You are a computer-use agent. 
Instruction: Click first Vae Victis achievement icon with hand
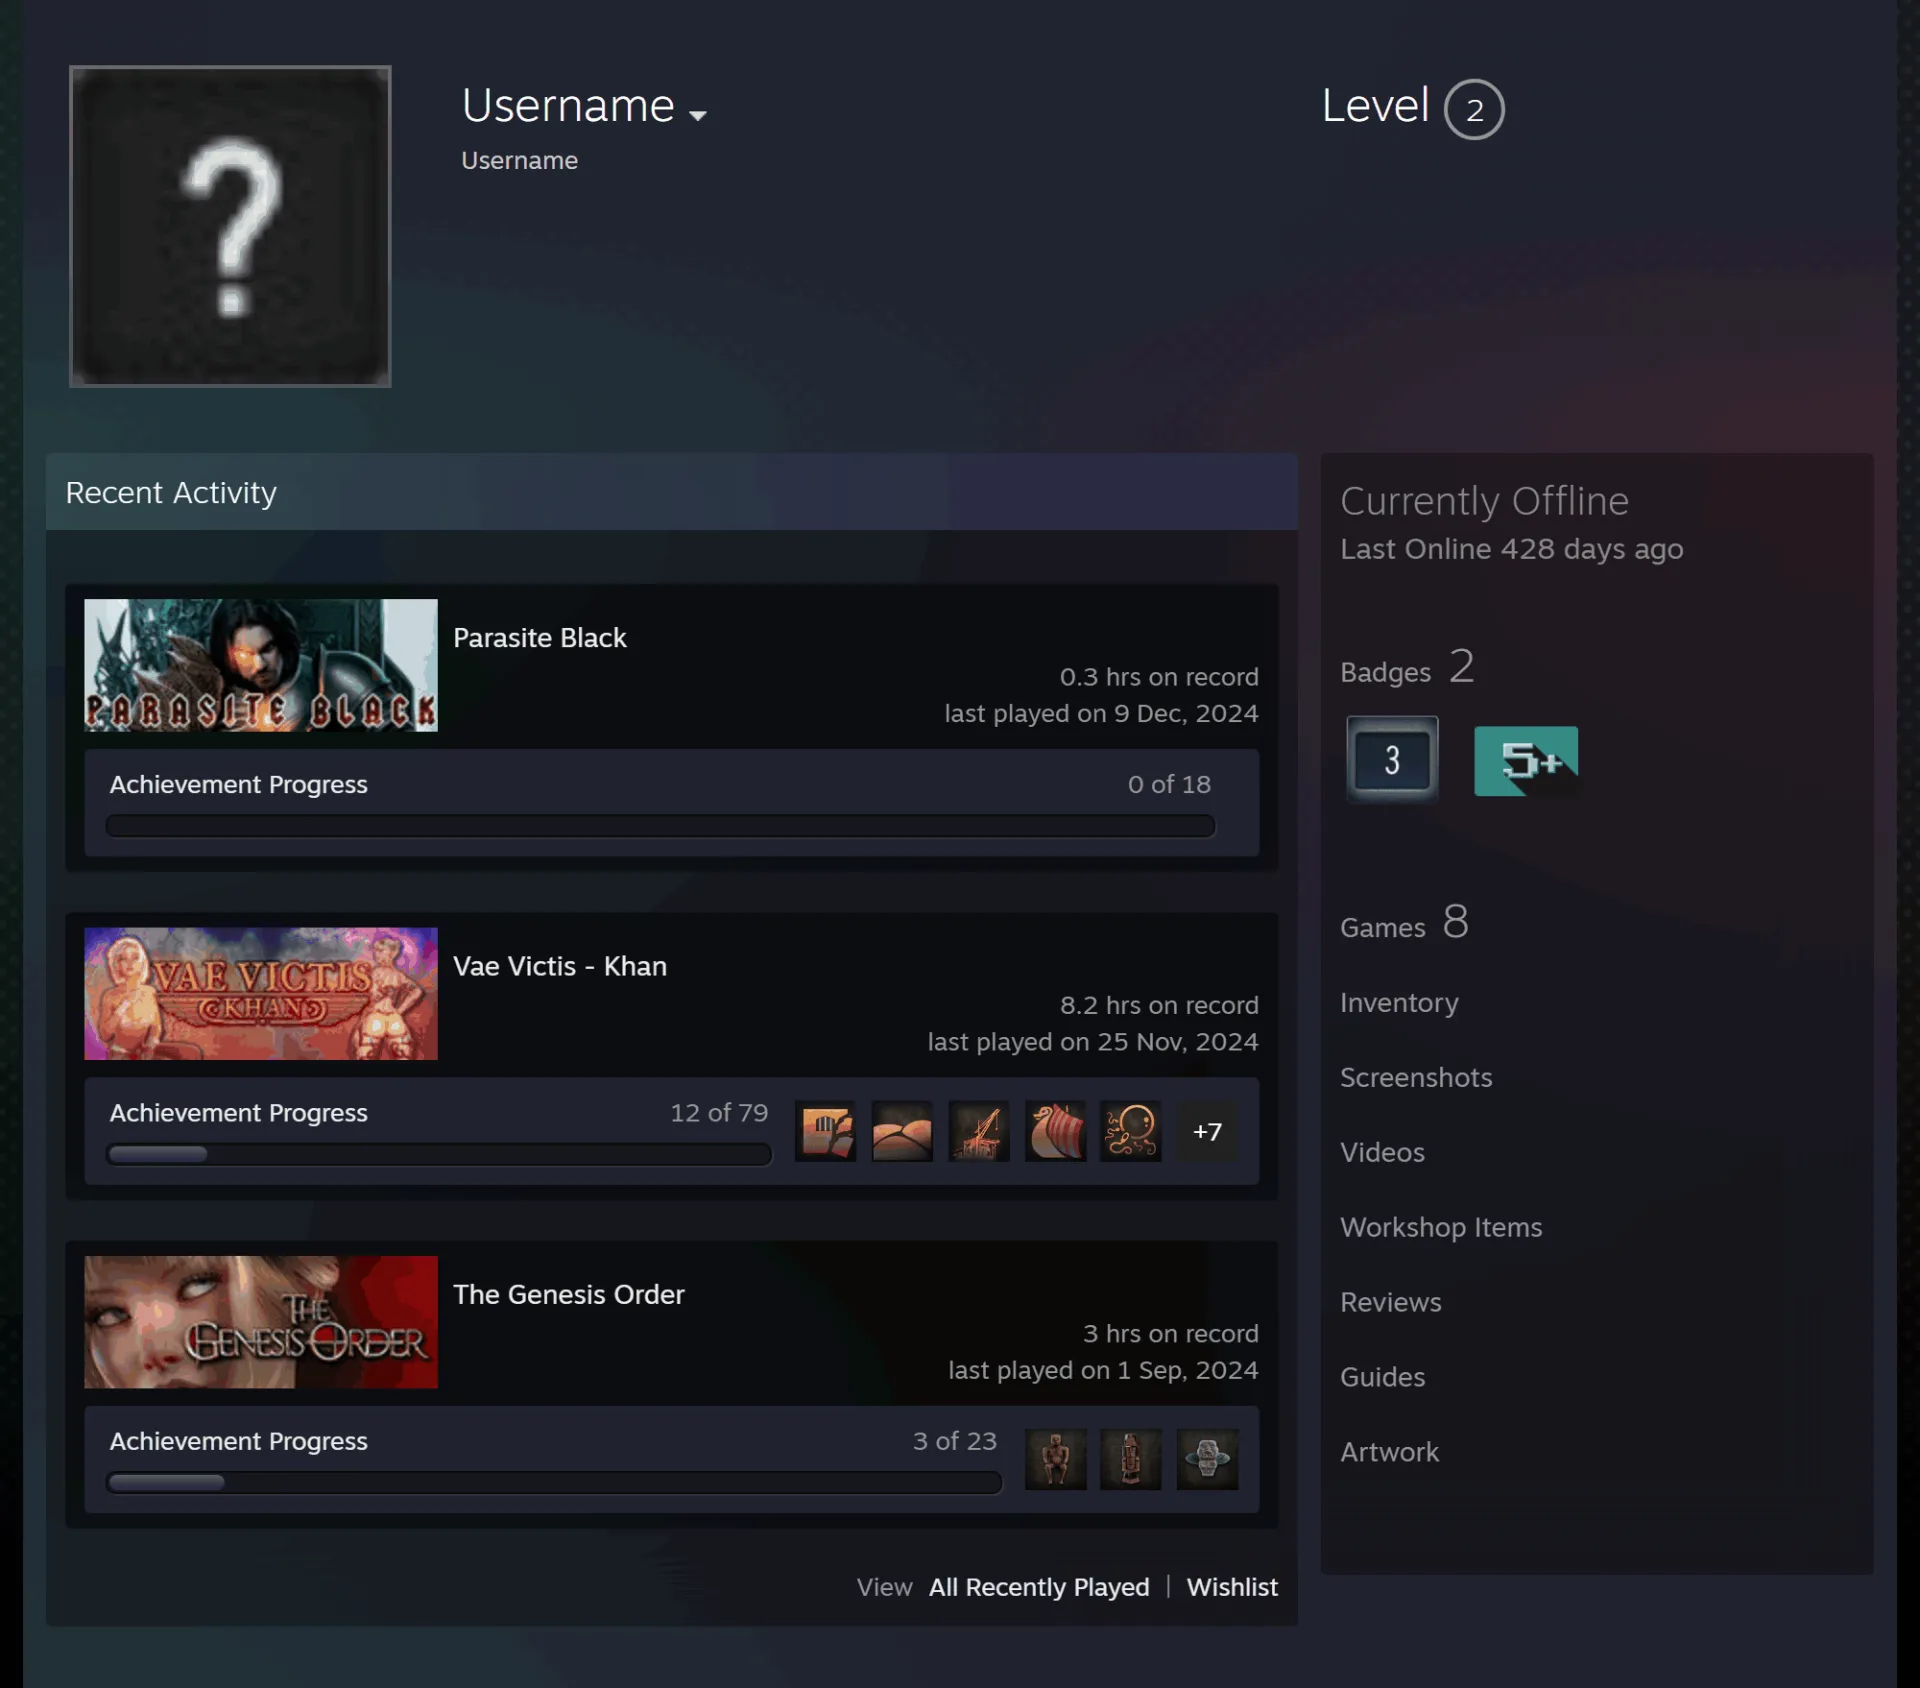(826, 1131)
